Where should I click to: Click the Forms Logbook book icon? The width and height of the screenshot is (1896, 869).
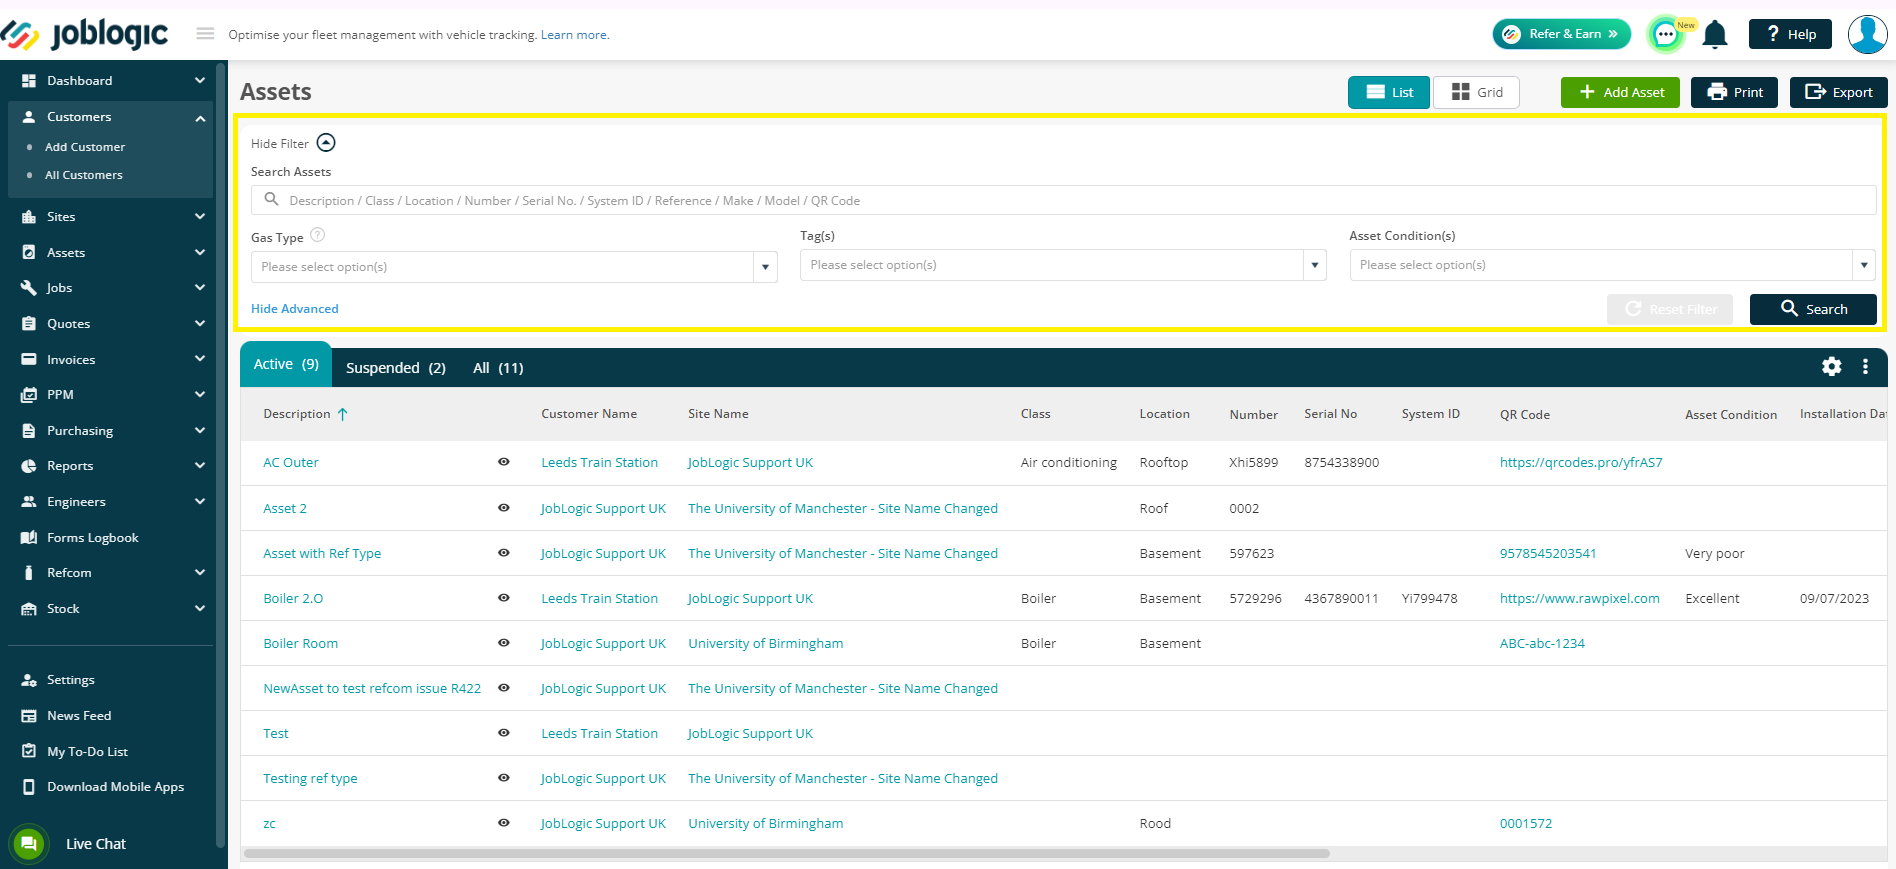[29, 538]
